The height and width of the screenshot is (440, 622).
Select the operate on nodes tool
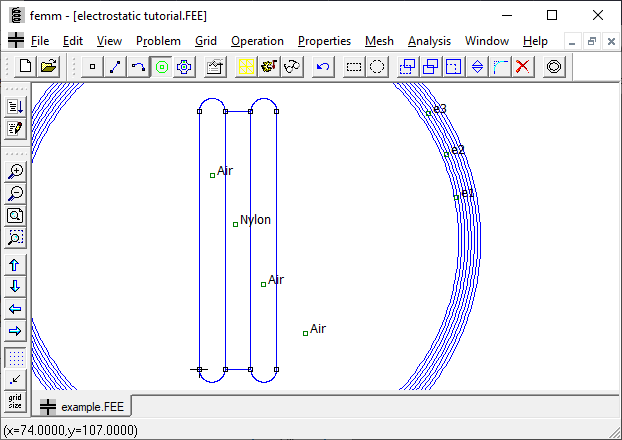(91, 67)
